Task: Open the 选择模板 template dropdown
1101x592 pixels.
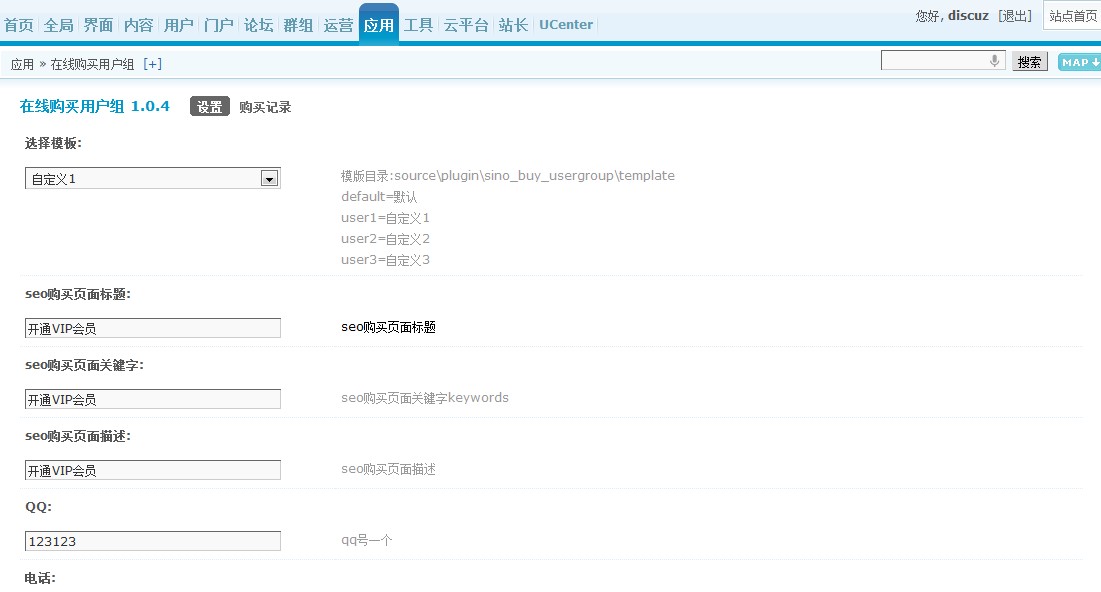Action: 269,176
